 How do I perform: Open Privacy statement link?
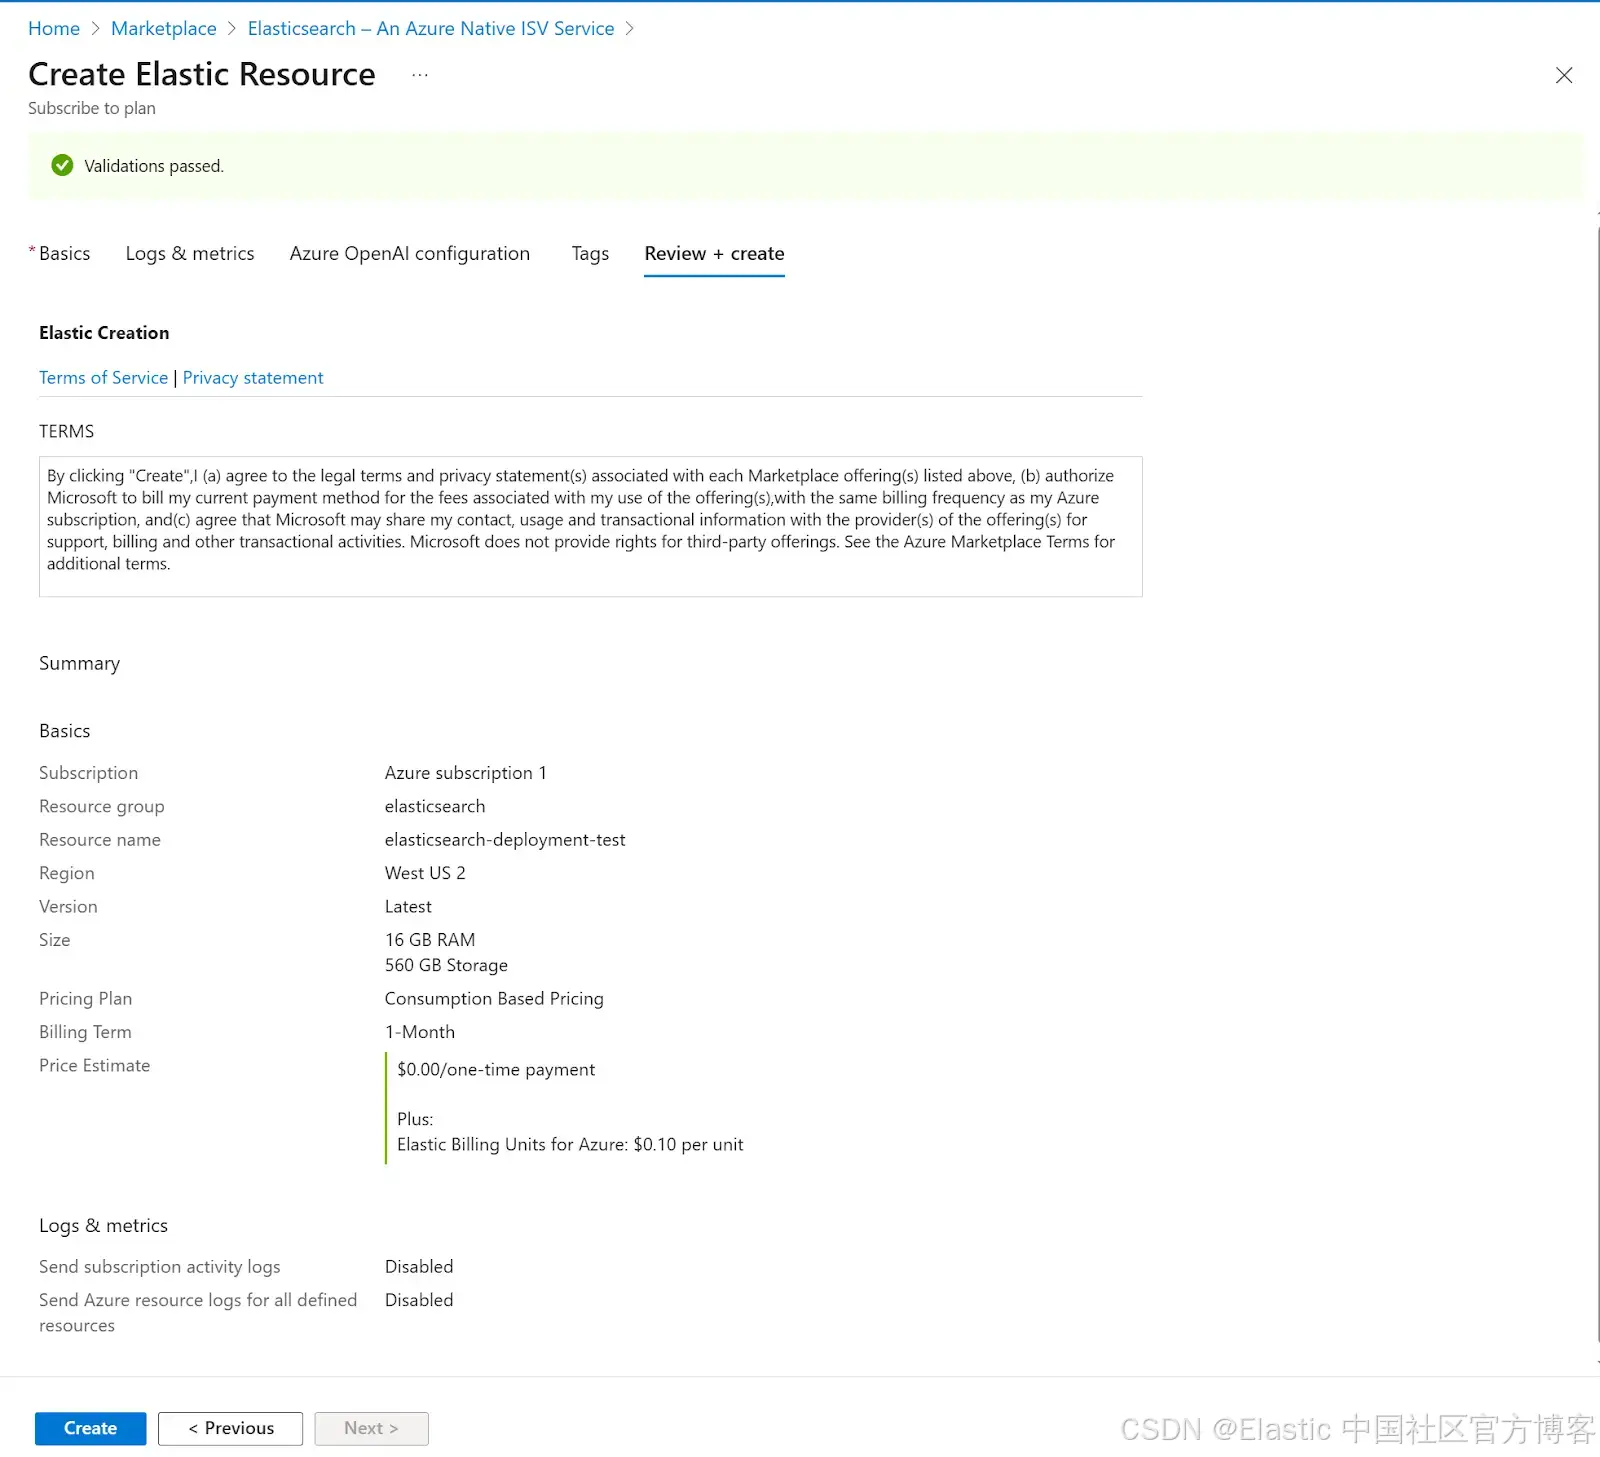click(253, 377)
